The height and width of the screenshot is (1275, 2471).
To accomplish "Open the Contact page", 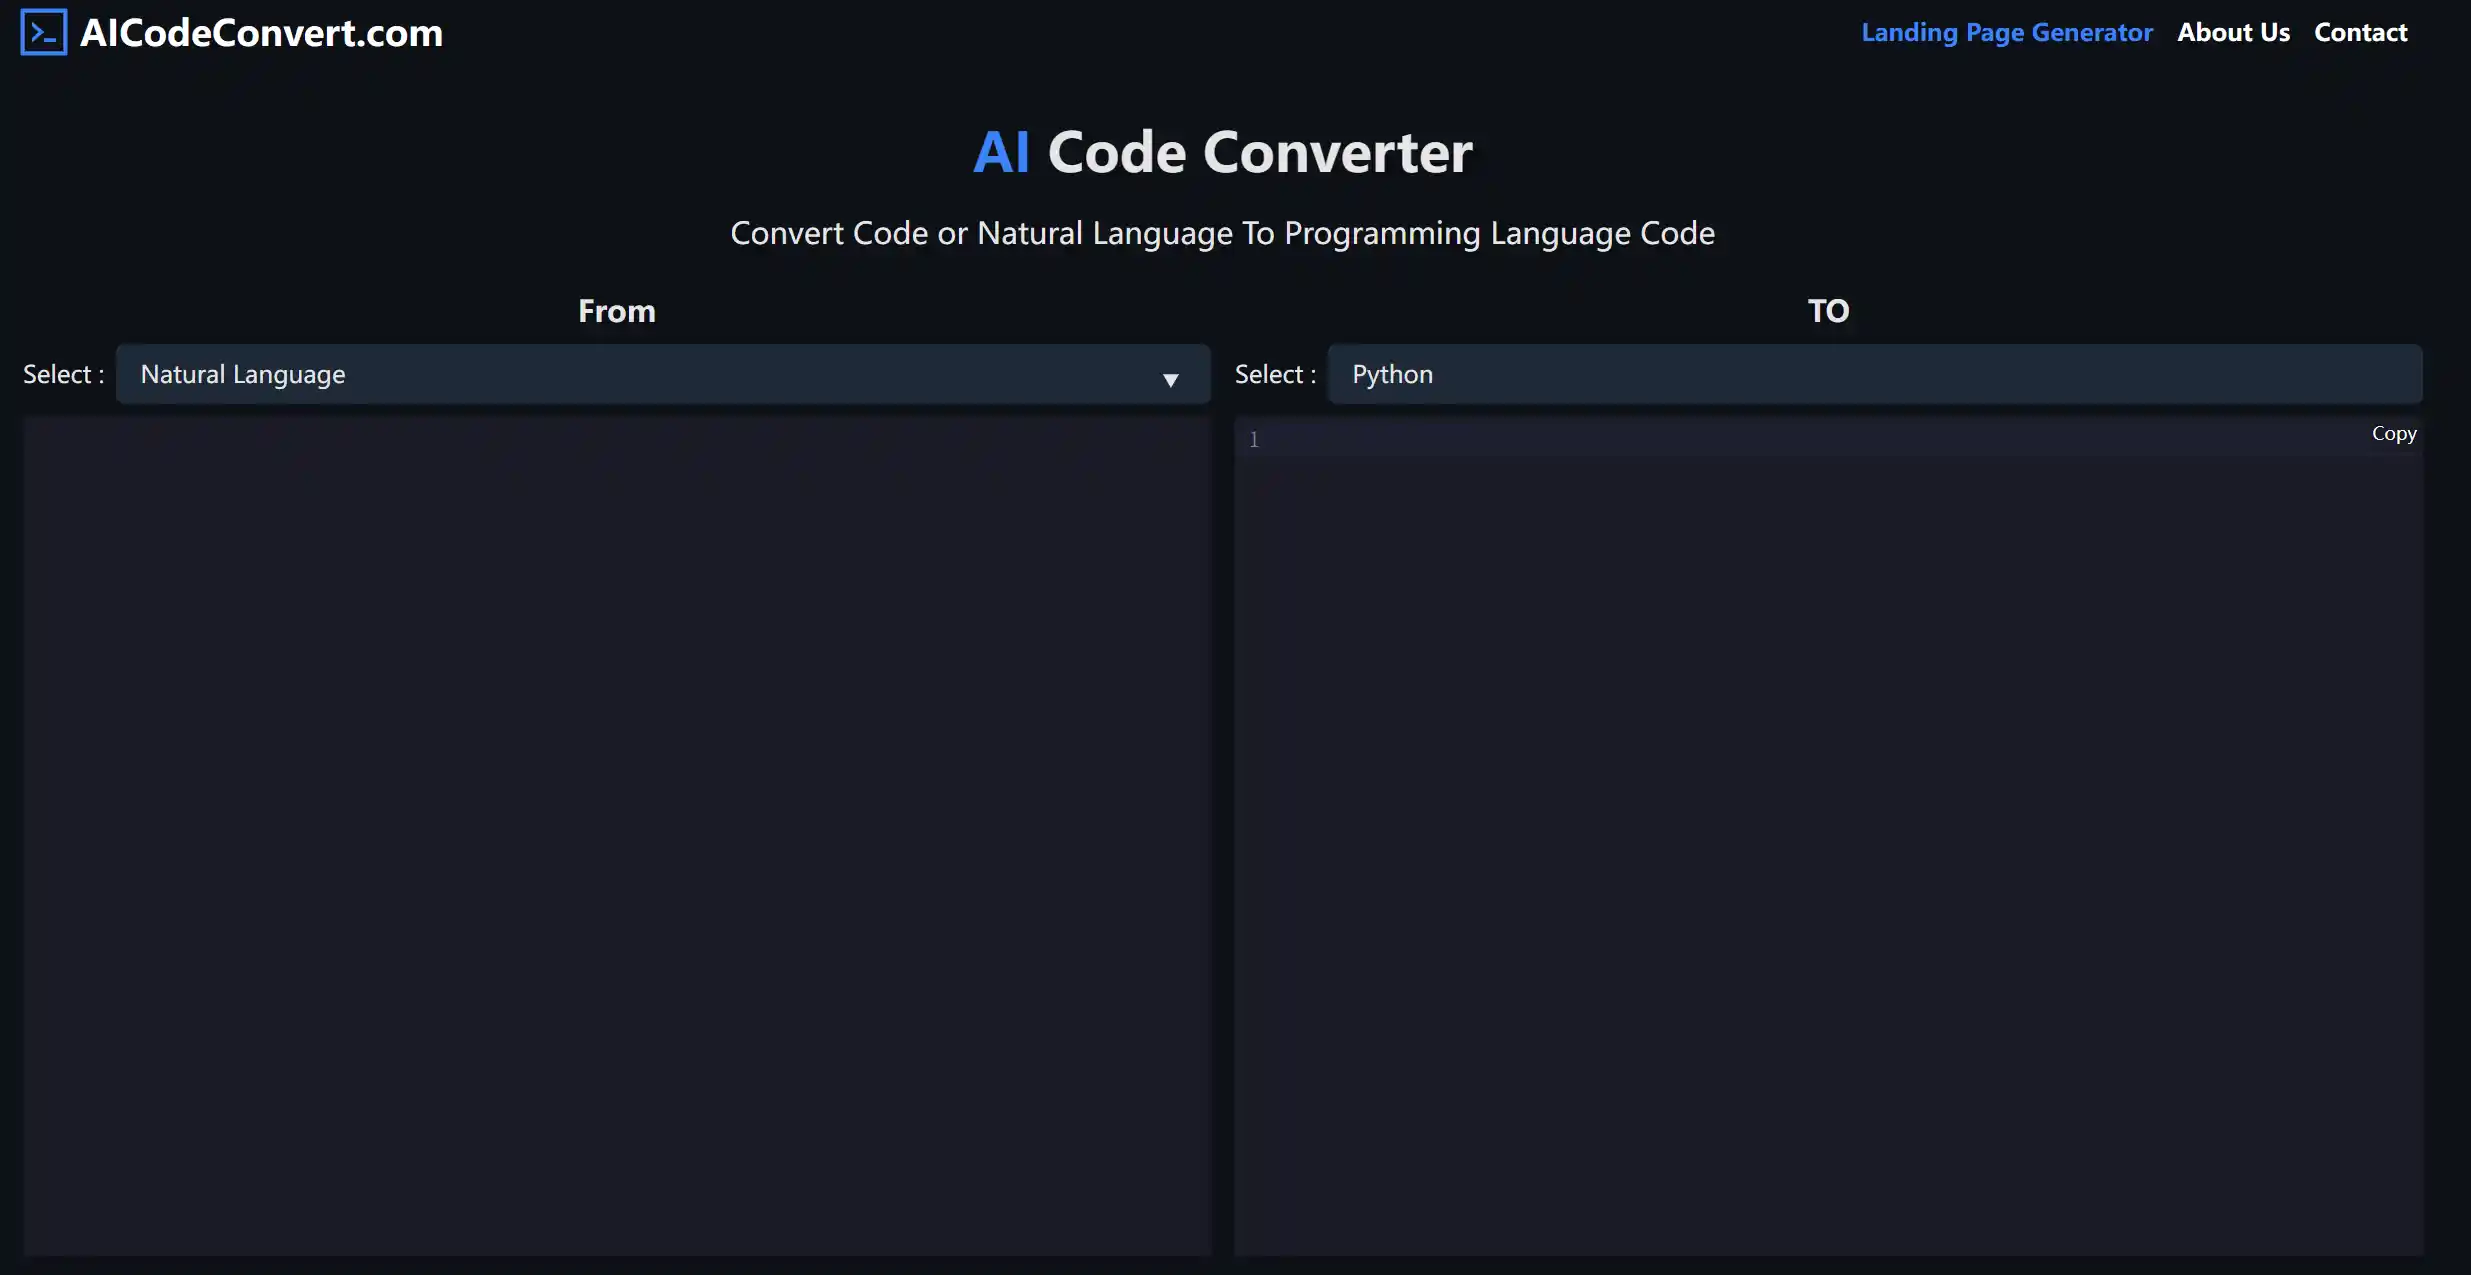I will pos(2361,31).
